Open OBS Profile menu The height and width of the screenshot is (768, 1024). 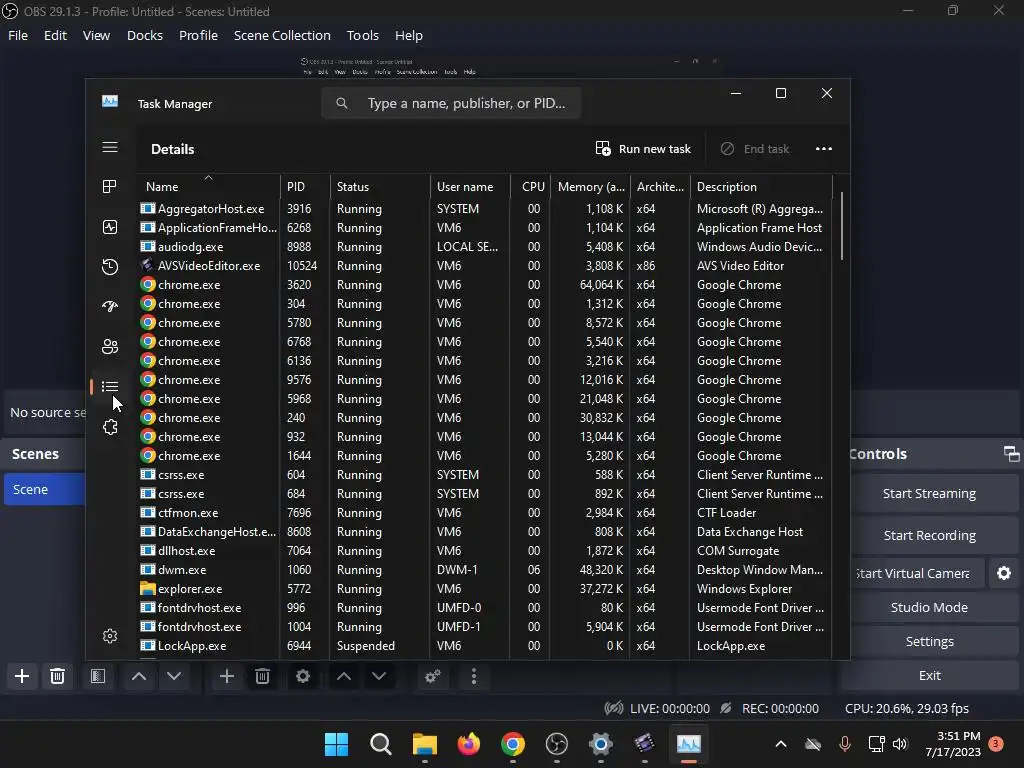click(x=198, y=35)
